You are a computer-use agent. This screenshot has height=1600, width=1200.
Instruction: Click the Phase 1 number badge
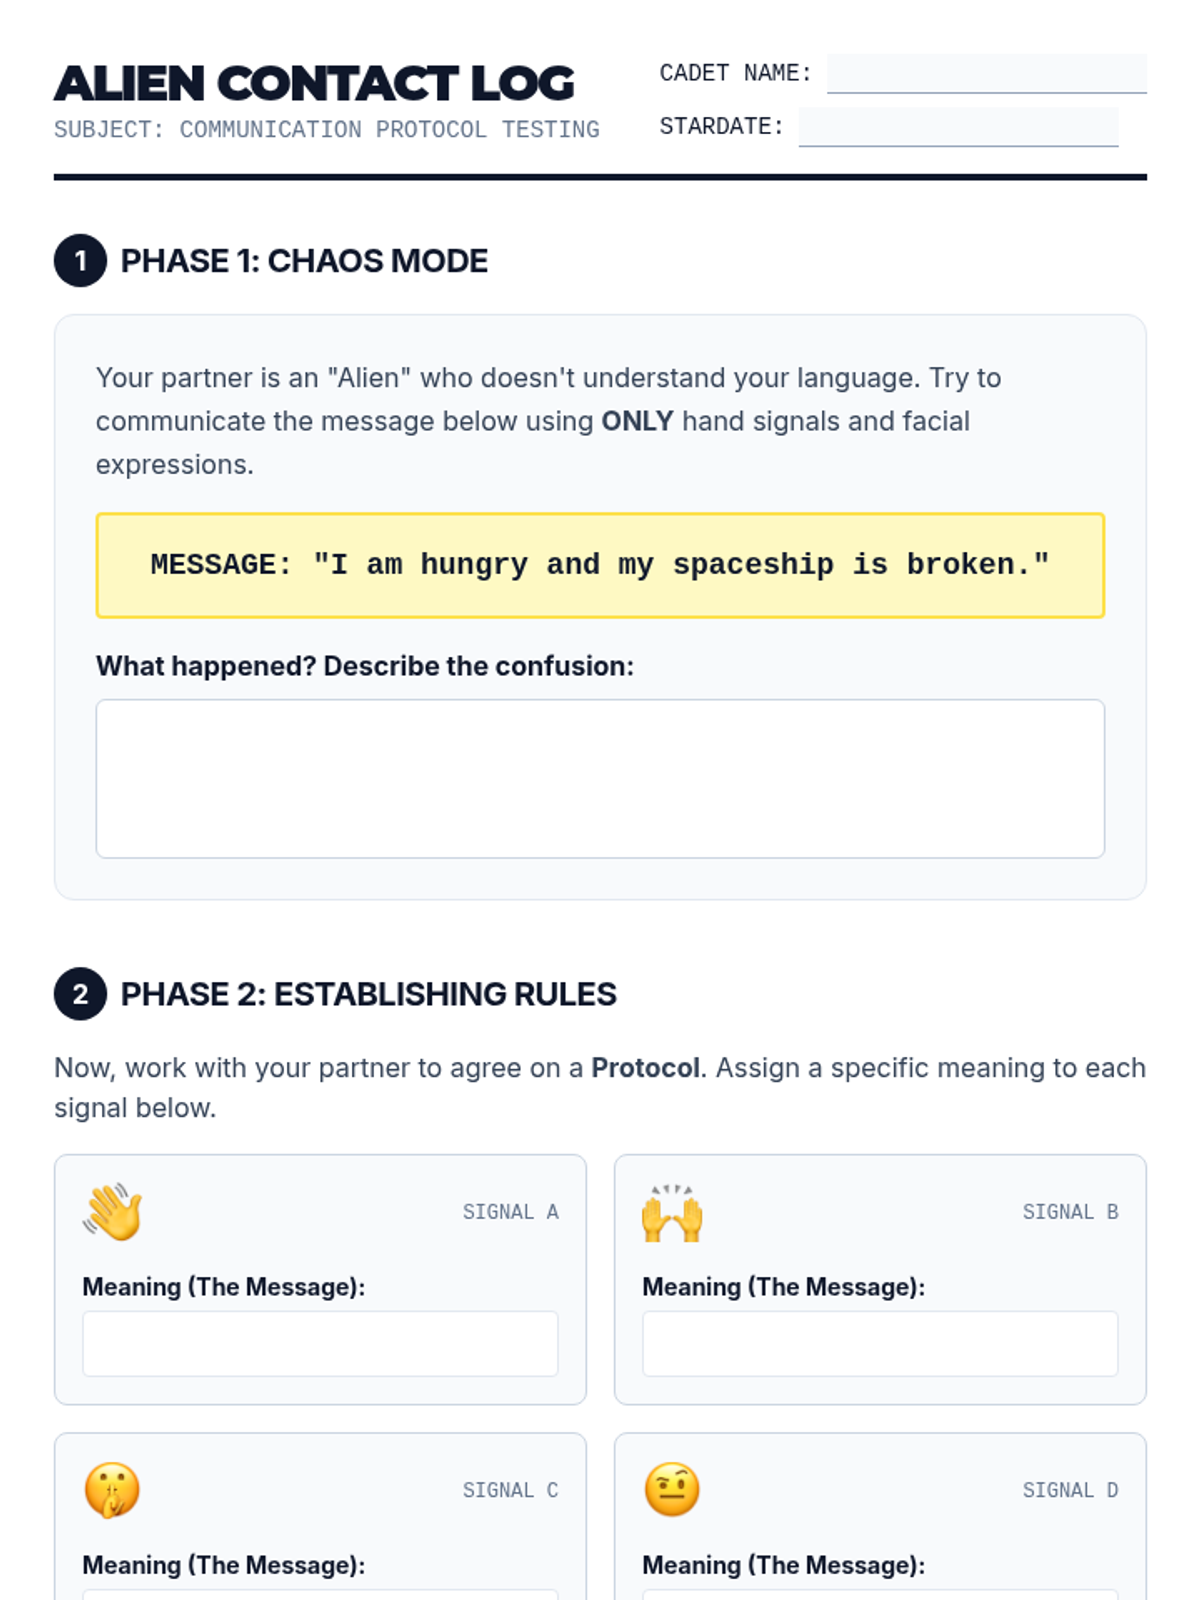coord(80,261)
